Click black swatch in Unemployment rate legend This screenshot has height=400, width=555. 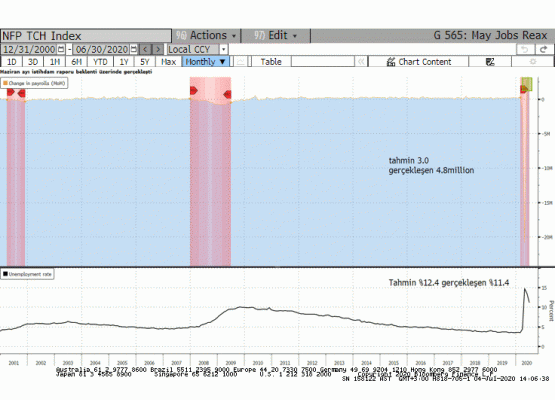(5, 274)
